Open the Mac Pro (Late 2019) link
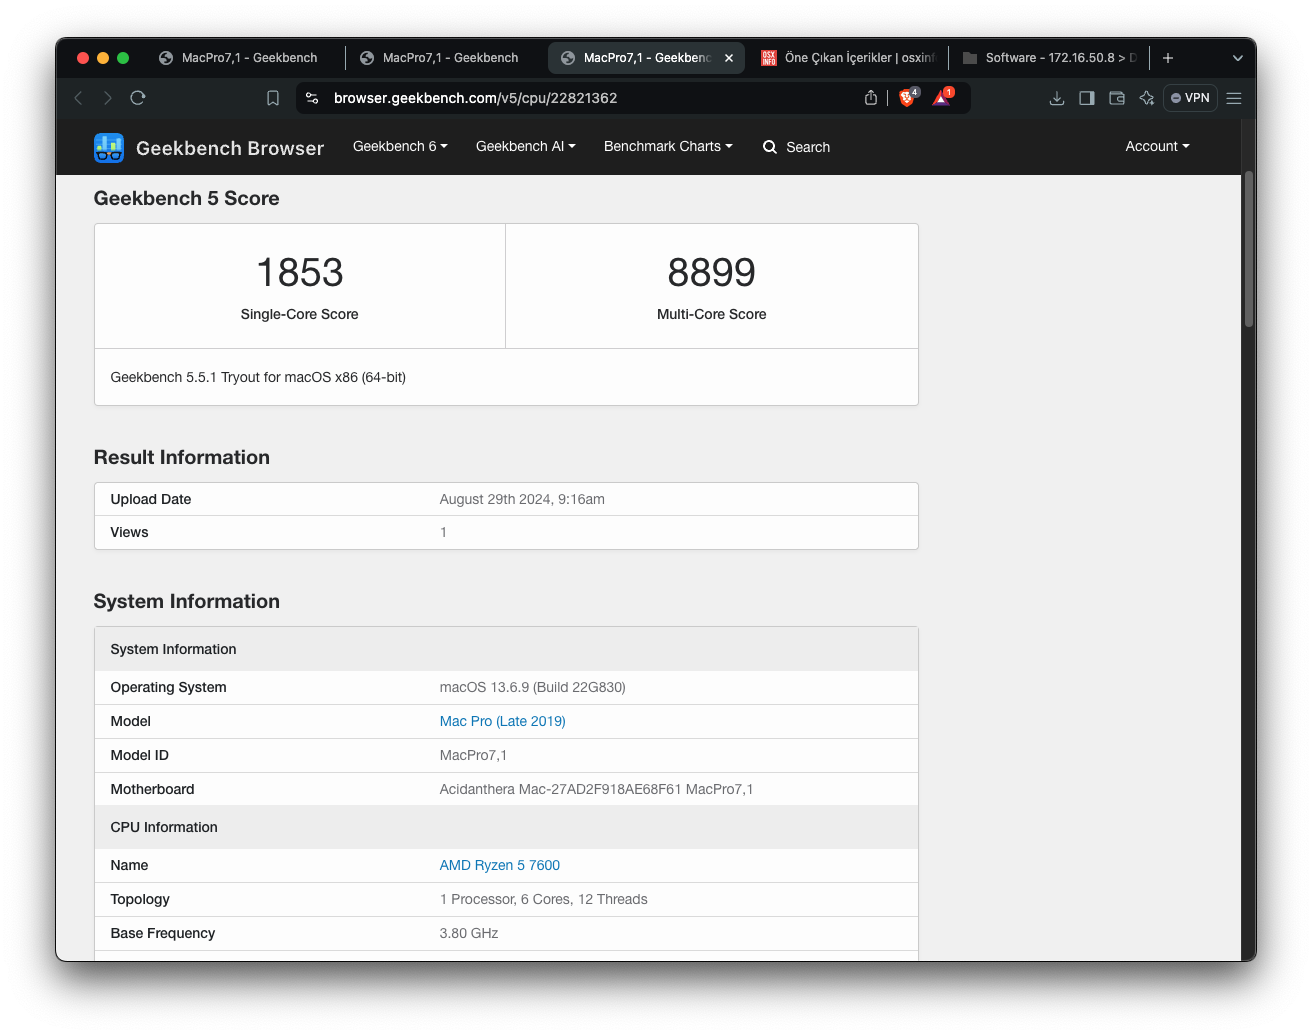The height and width of the screenshot is (1035, 1312). click(x=502, y=721)
